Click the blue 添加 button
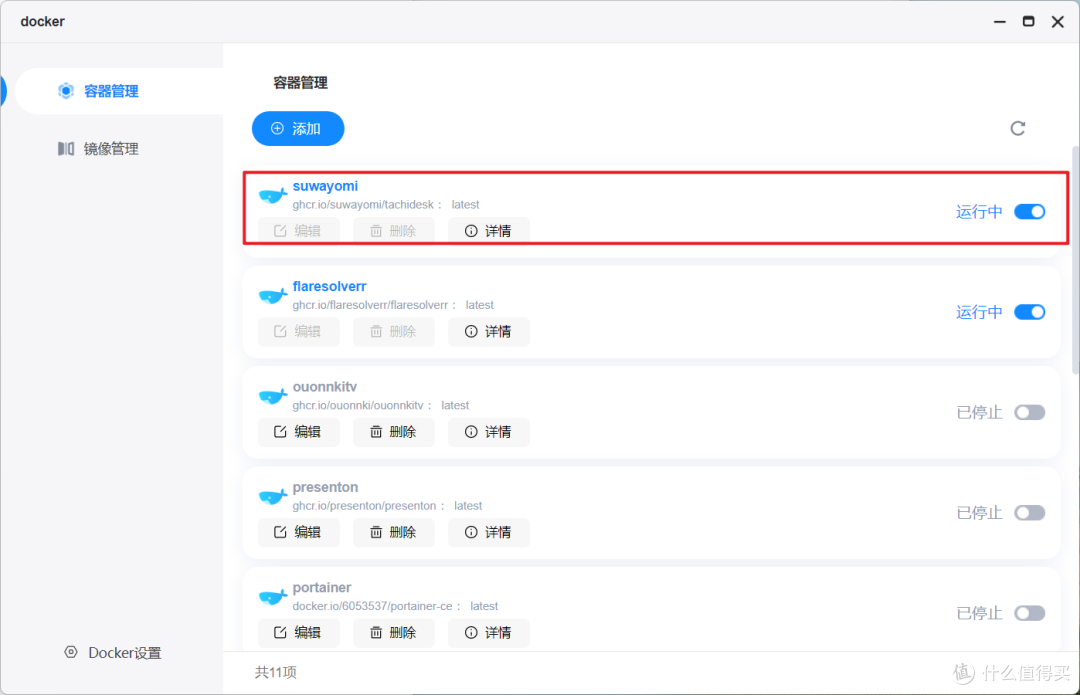1080x695 pixels. (298, 129)
